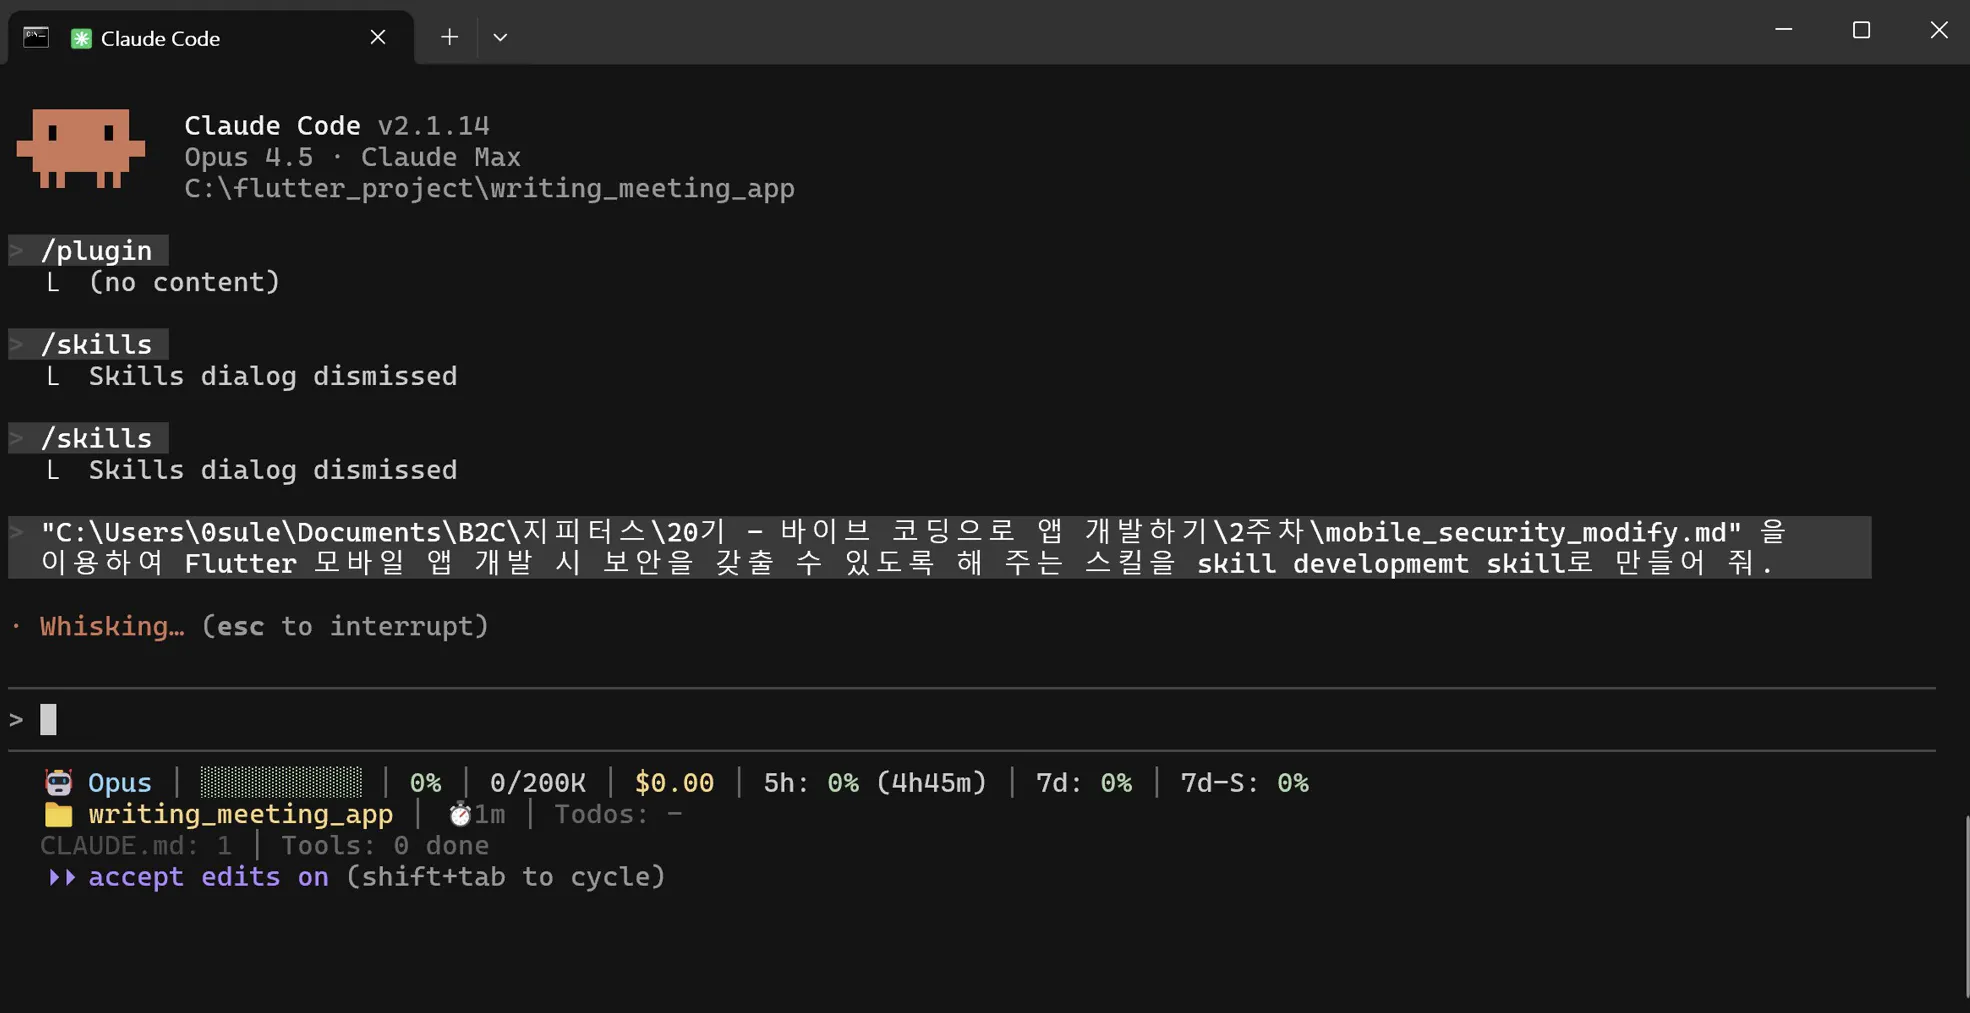This screenshot has width=1970, height=1013.
Task: Click the 'Opus' model label in status line
Action: (120, 783)
